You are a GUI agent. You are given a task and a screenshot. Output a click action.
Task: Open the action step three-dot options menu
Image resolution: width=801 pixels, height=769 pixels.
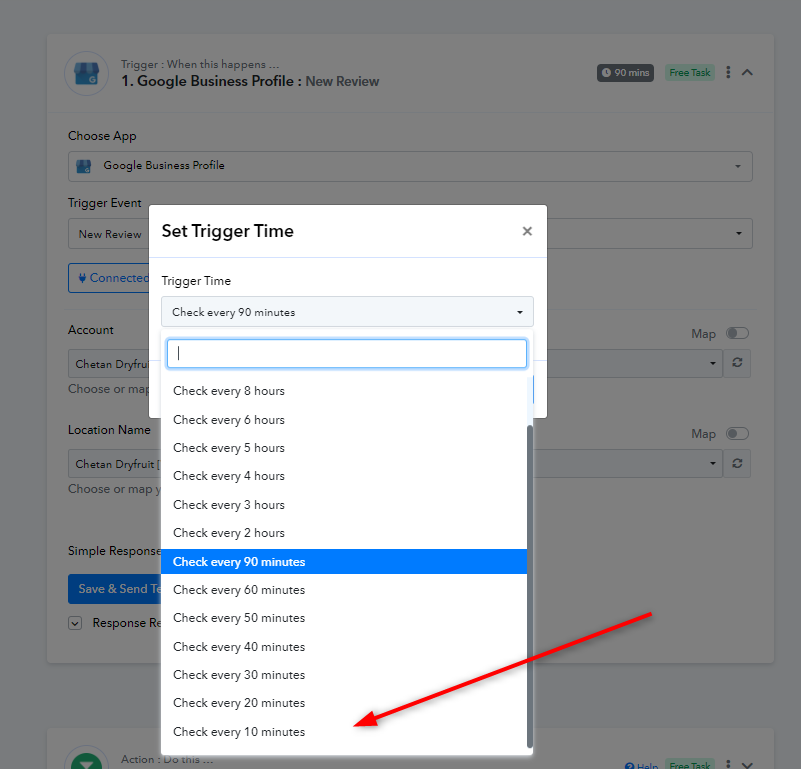click(728, 764)
